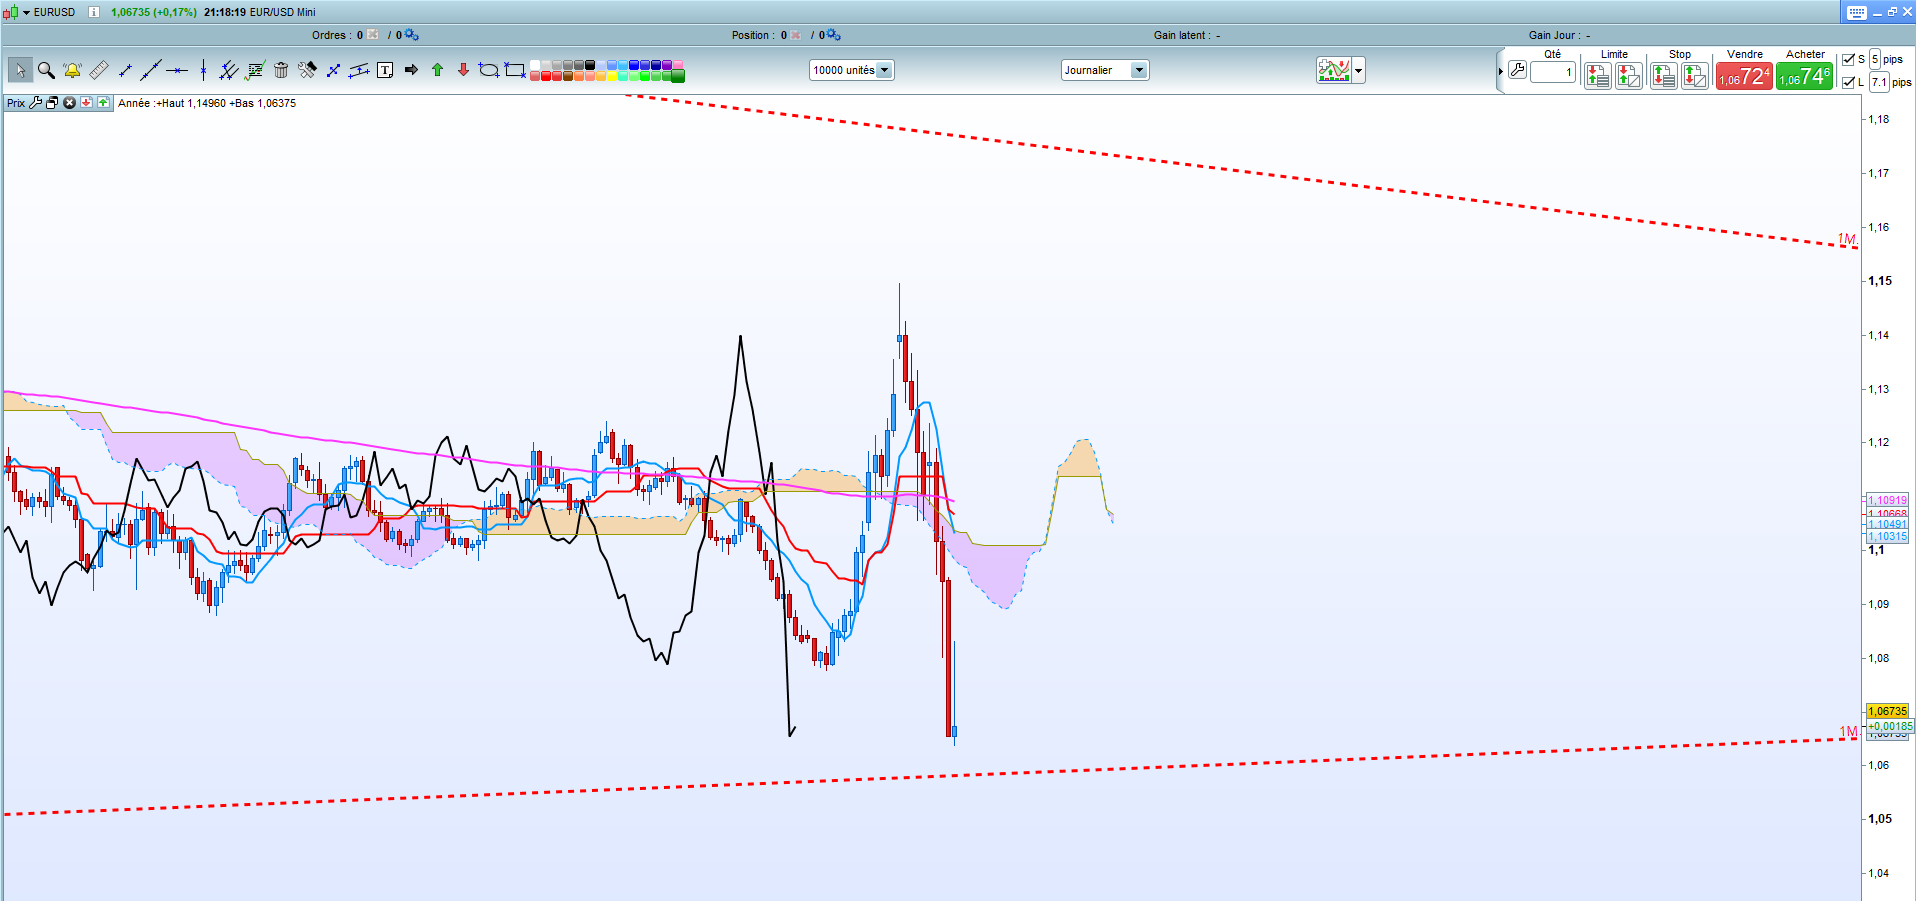Move Prix panel up with green arrow
1916x901 pixels.
click(x=103, y=103)
